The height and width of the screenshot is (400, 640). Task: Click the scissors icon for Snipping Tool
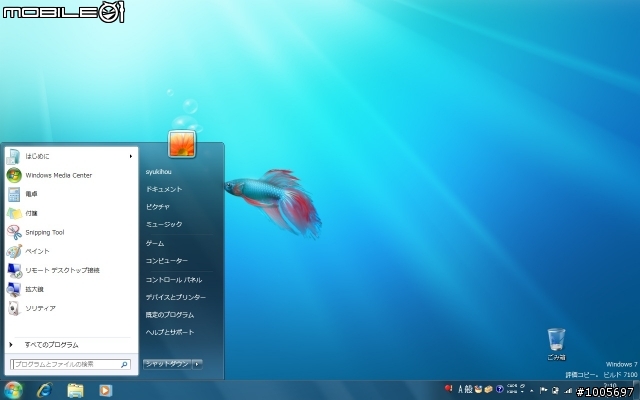[x=14, y=232]
